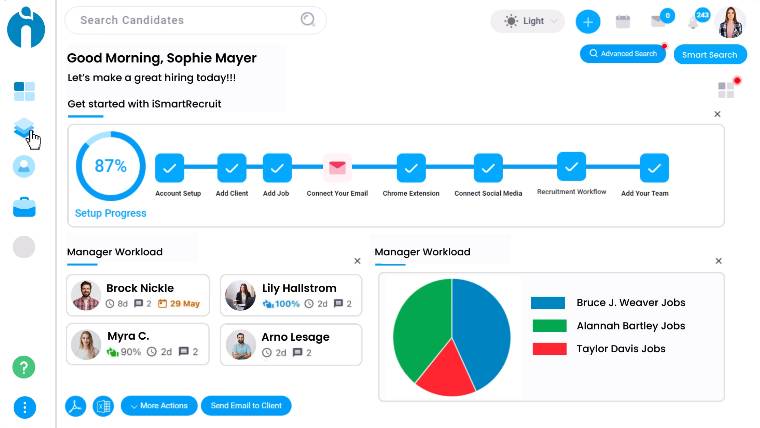Image resolution: width=760 pixels, height=428 pixels.
Task: Click the Smart Search button
Action: 709,55
